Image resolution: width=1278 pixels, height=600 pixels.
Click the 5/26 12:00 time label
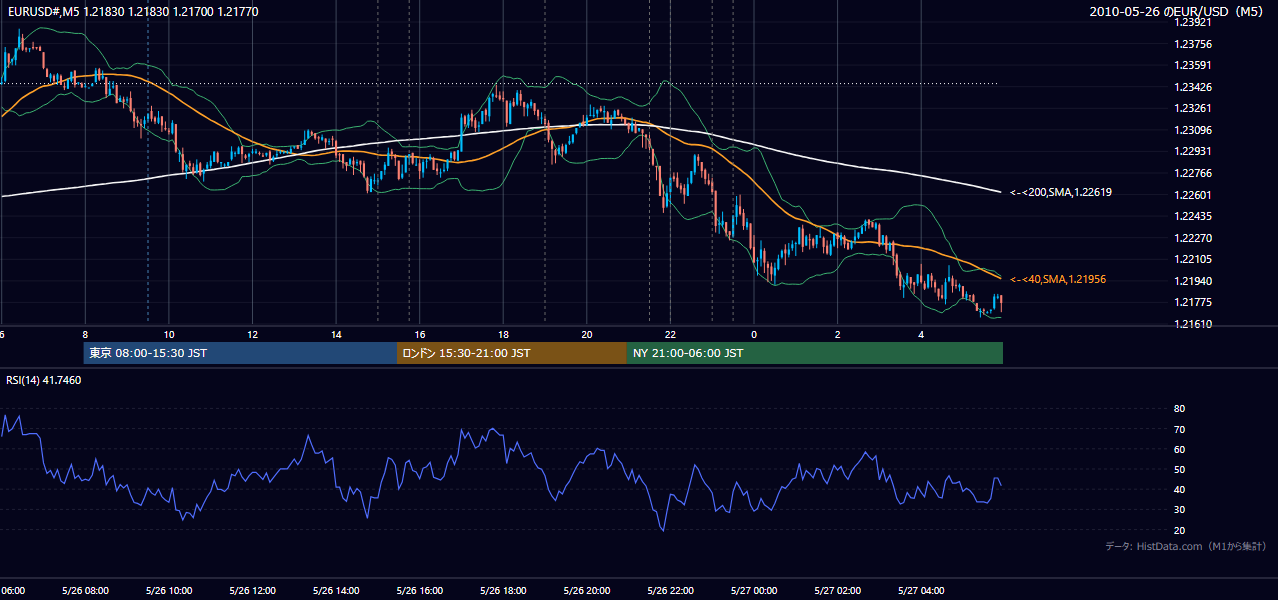click(252, 590)
